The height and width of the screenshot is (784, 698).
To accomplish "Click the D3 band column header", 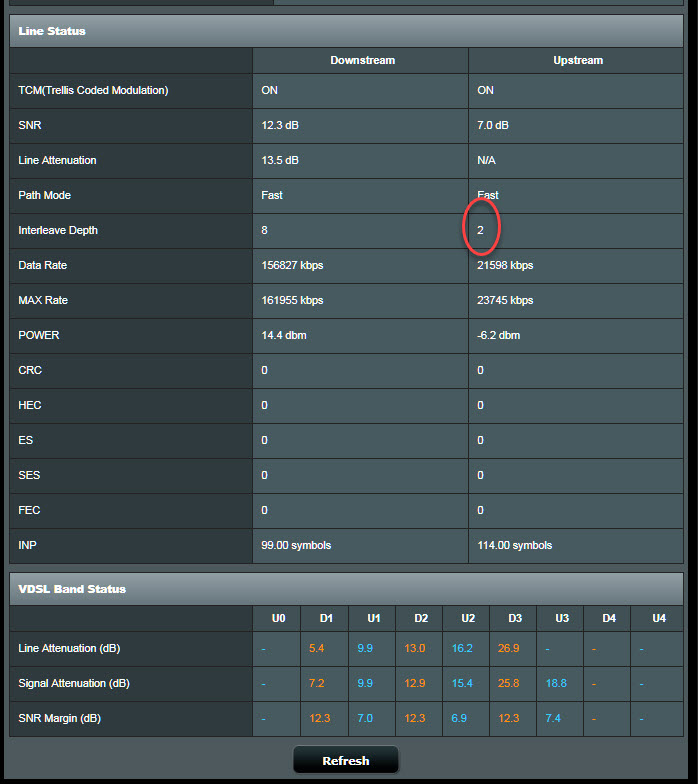I will (x=515, y=618).
